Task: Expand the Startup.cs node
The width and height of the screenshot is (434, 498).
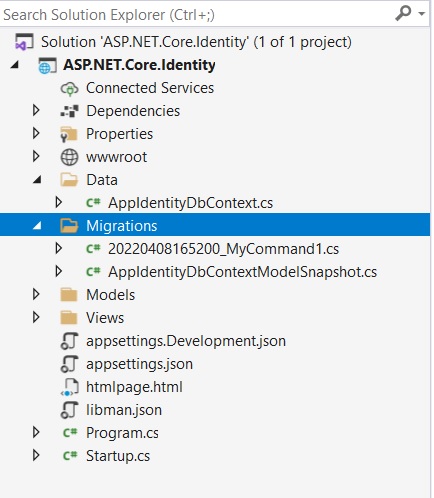Action: coord(36,455)
